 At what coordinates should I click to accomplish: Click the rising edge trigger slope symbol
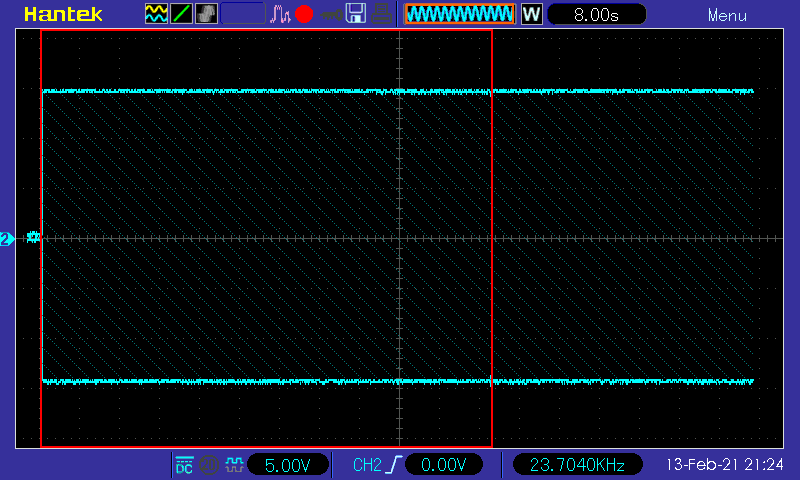395,465
